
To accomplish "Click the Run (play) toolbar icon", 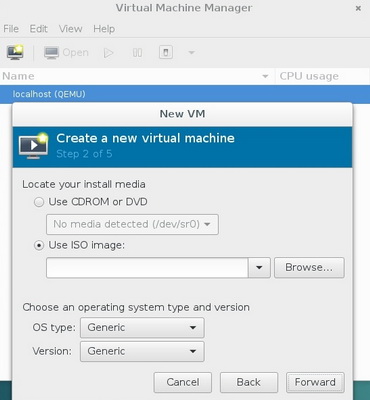I will click(109, 53).
